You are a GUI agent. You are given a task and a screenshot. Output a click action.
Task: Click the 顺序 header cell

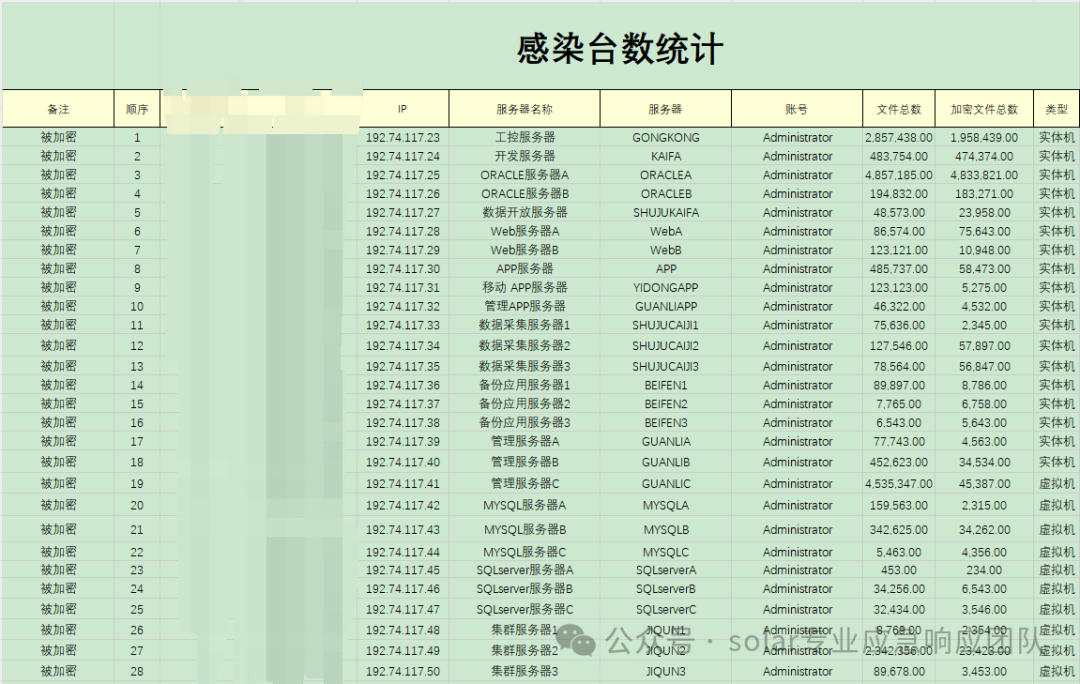point(137,109)
